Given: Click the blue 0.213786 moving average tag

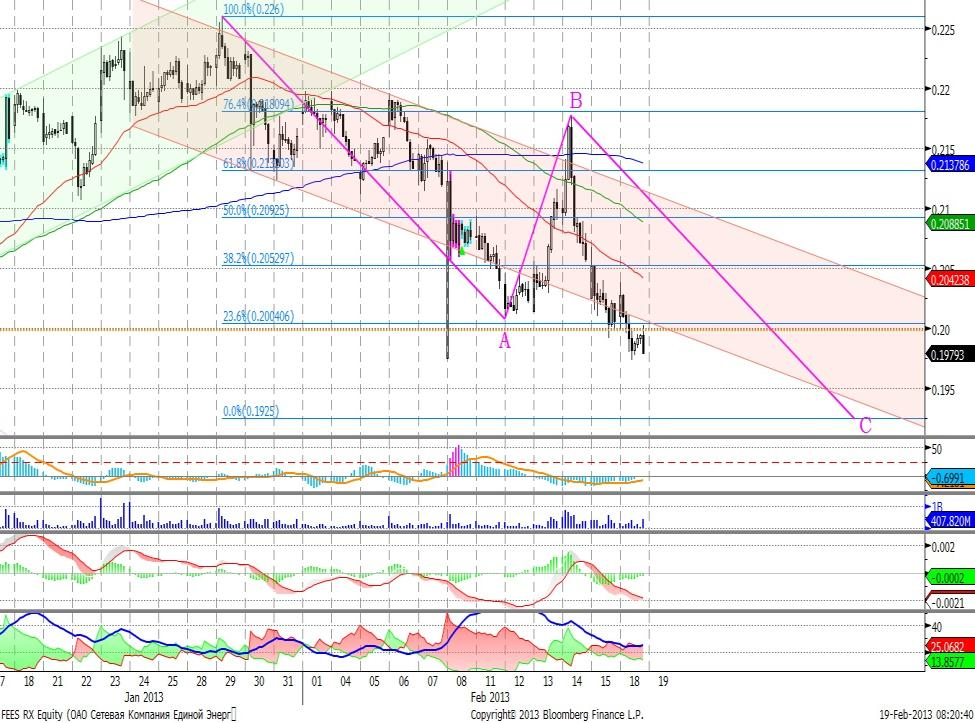Looking at the screenshot, I should (x=950, y=165).
